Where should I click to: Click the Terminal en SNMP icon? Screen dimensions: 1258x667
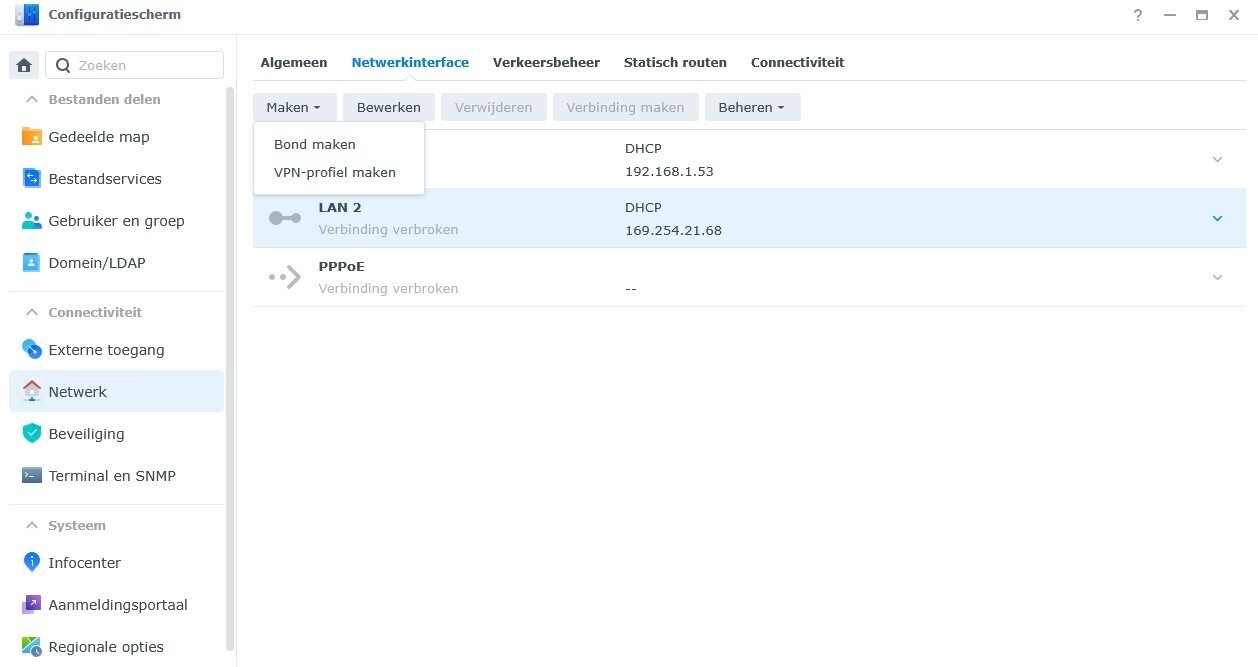coord(31,475)
